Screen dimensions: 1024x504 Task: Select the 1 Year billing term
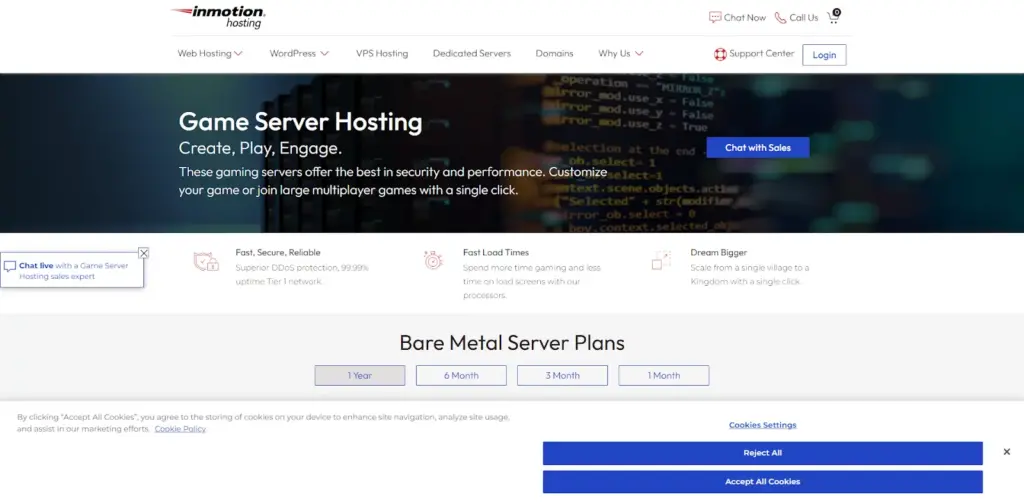pyautogui.click(x=360, y=375)
